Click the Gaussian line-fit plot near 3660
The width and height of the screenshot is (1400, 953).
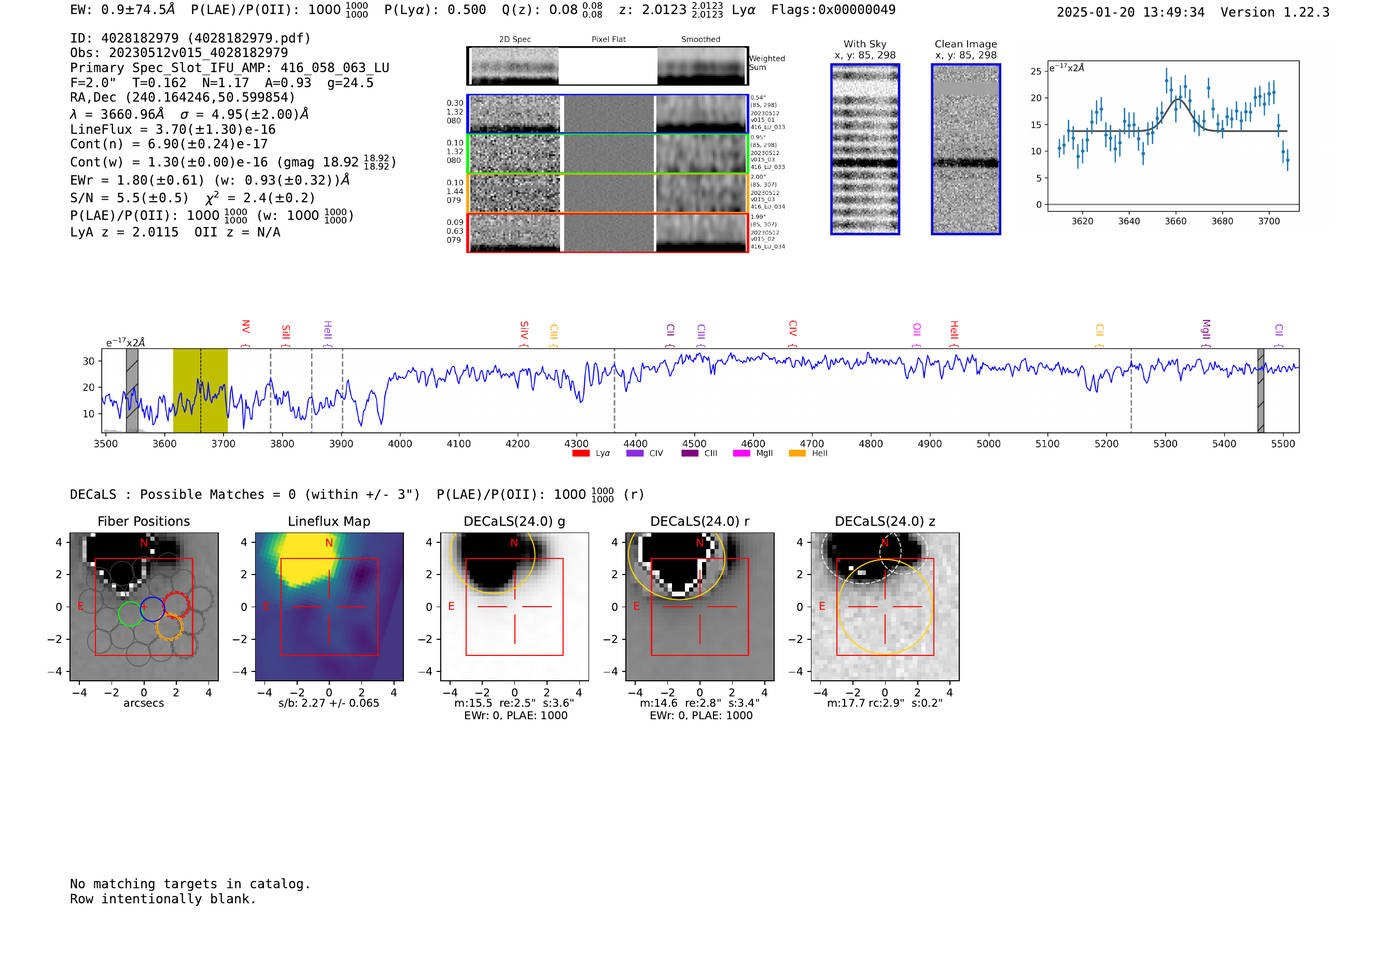(1173, 135)
